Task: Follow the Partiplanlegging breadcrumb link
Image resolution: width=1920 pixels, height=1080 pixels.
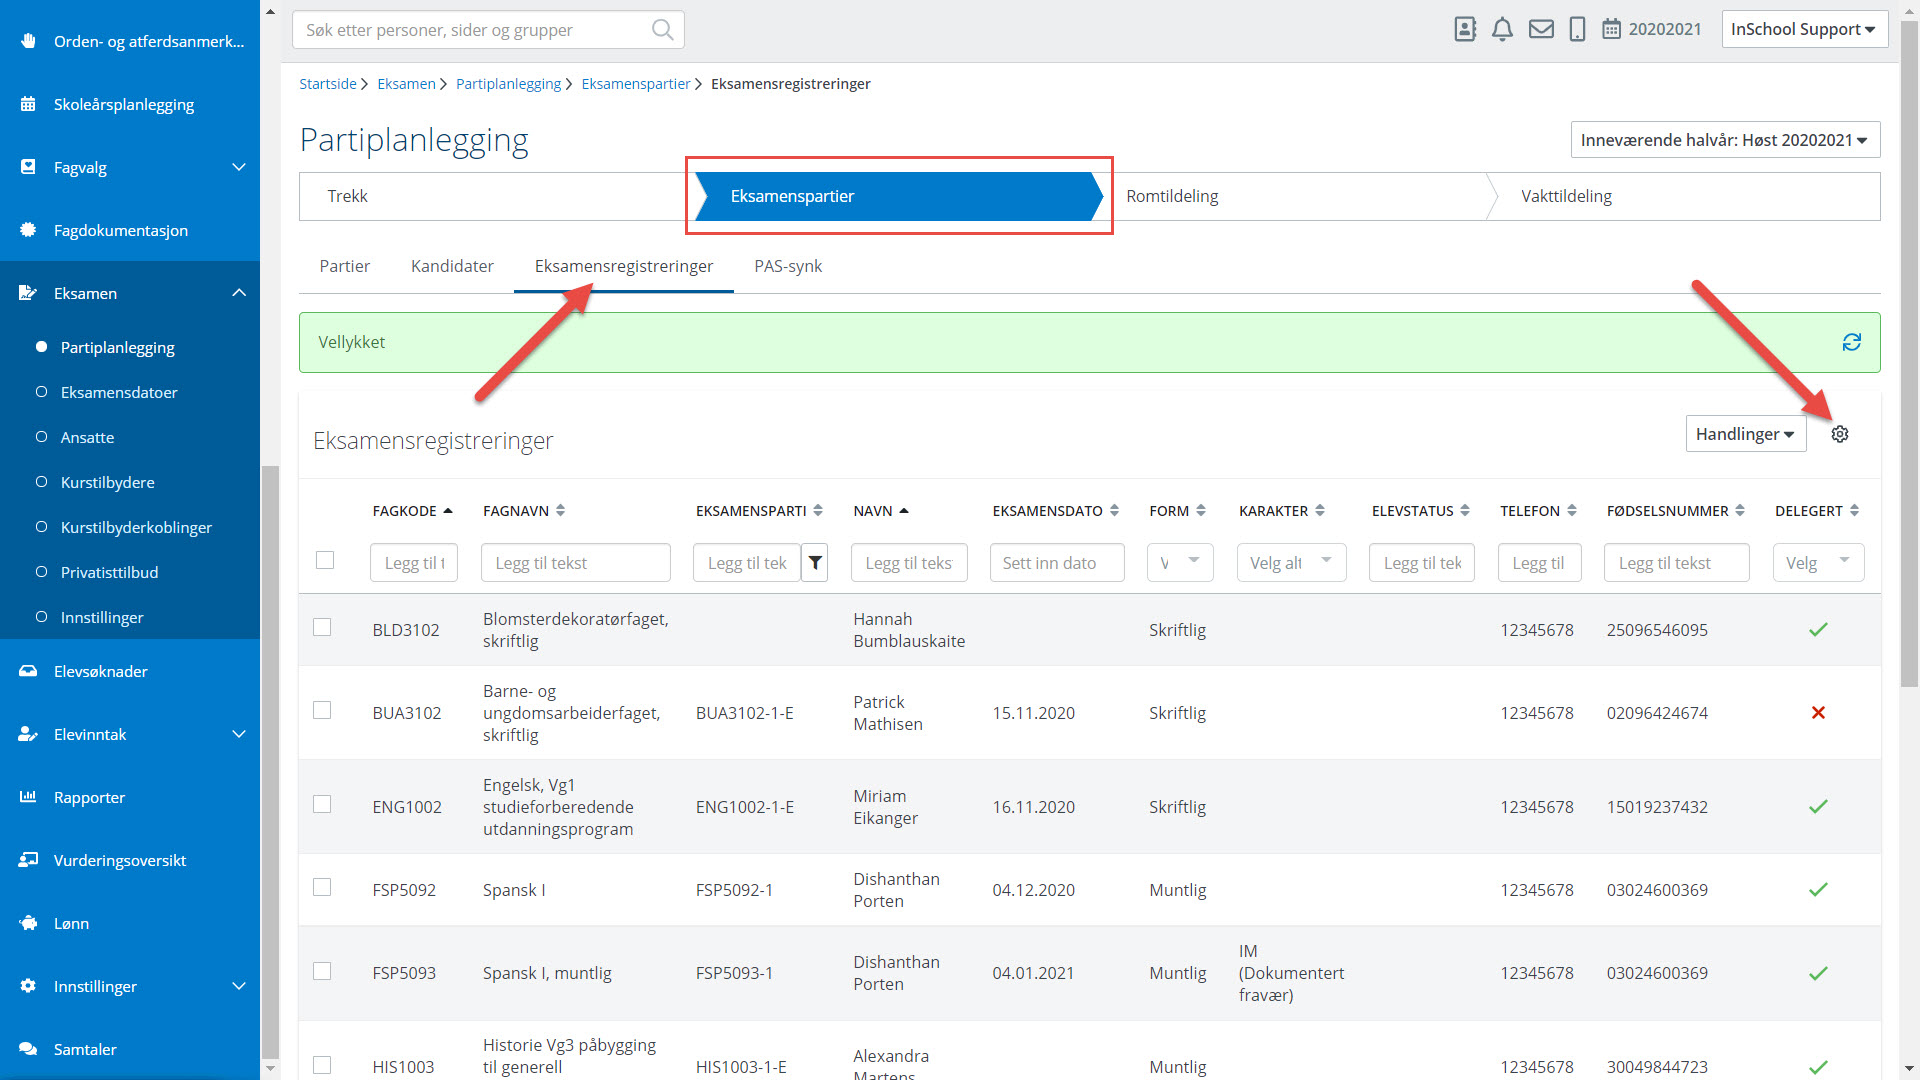Action: click(x=508, y=84)
